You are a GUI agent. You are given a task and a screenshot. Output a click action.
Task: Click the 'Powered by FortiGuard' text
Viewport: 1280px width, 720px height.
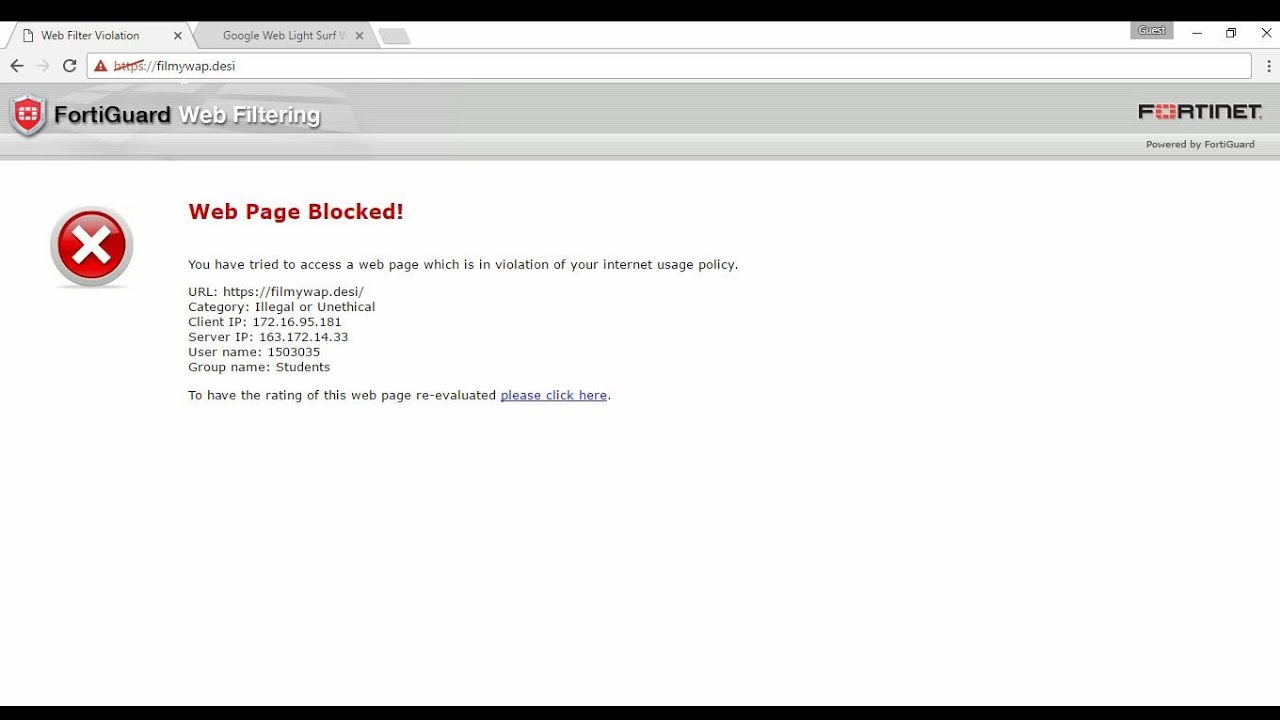1200,144
